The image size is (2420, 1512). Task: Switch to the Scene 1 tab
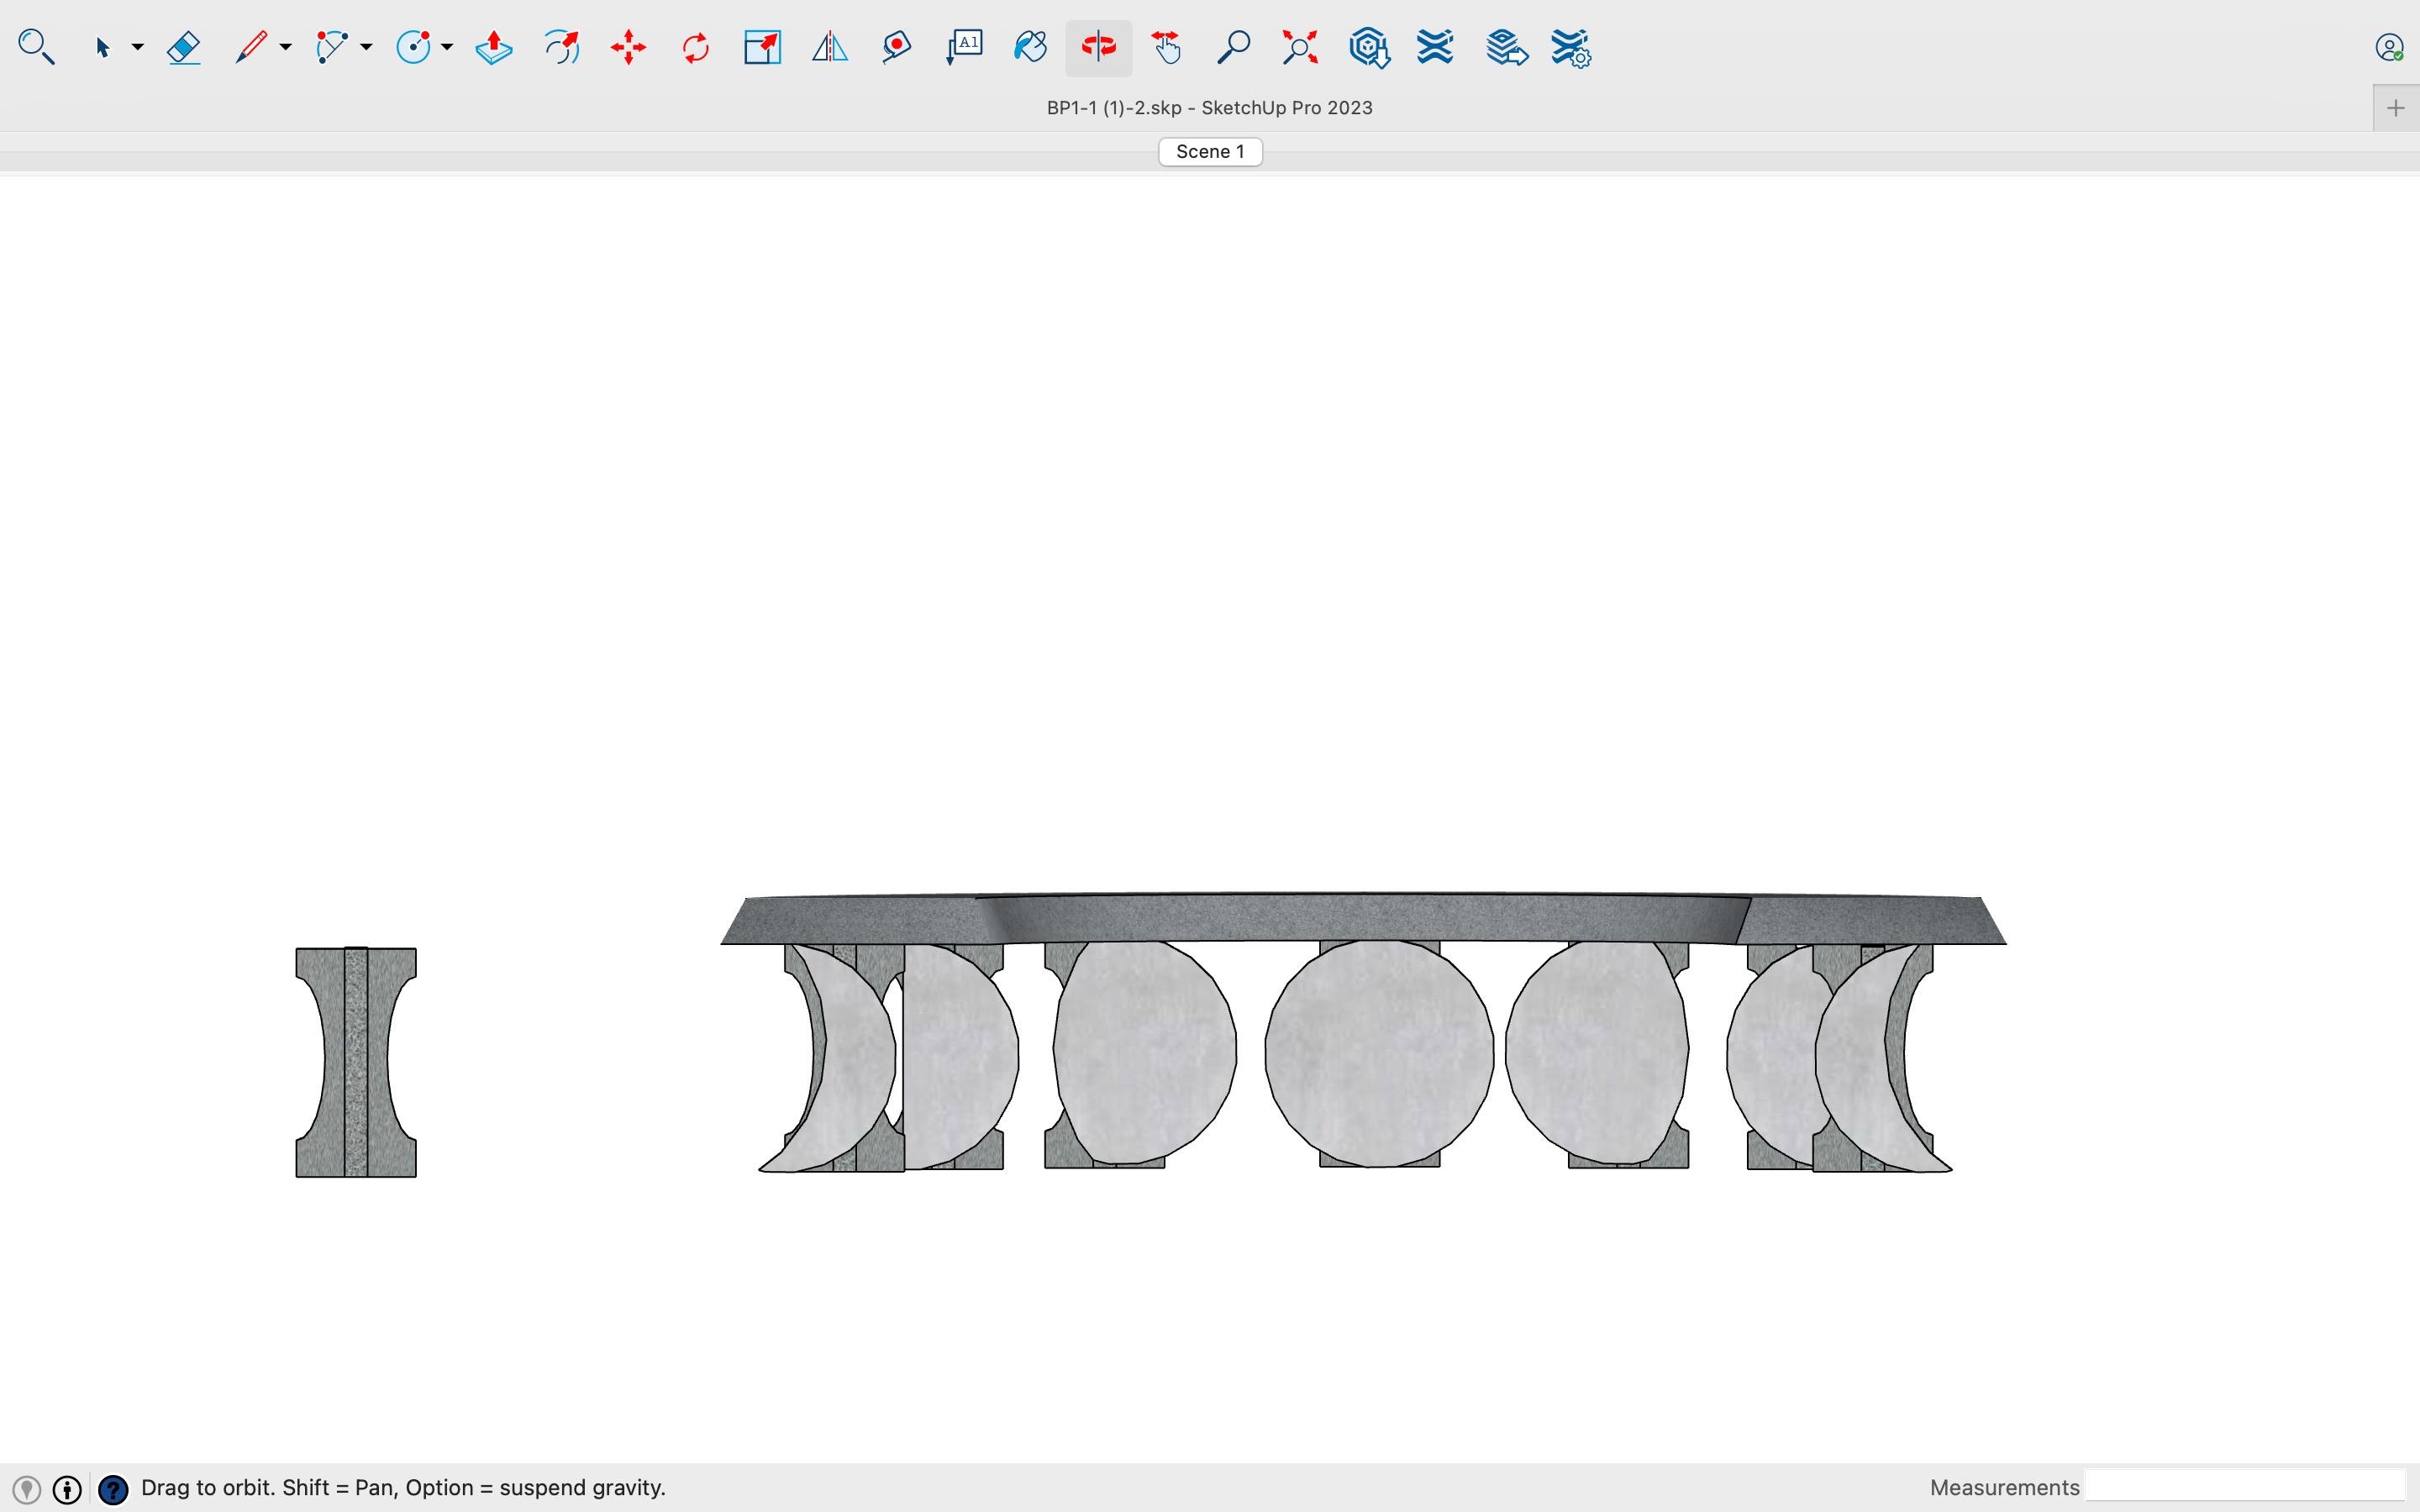point(1210,152)
